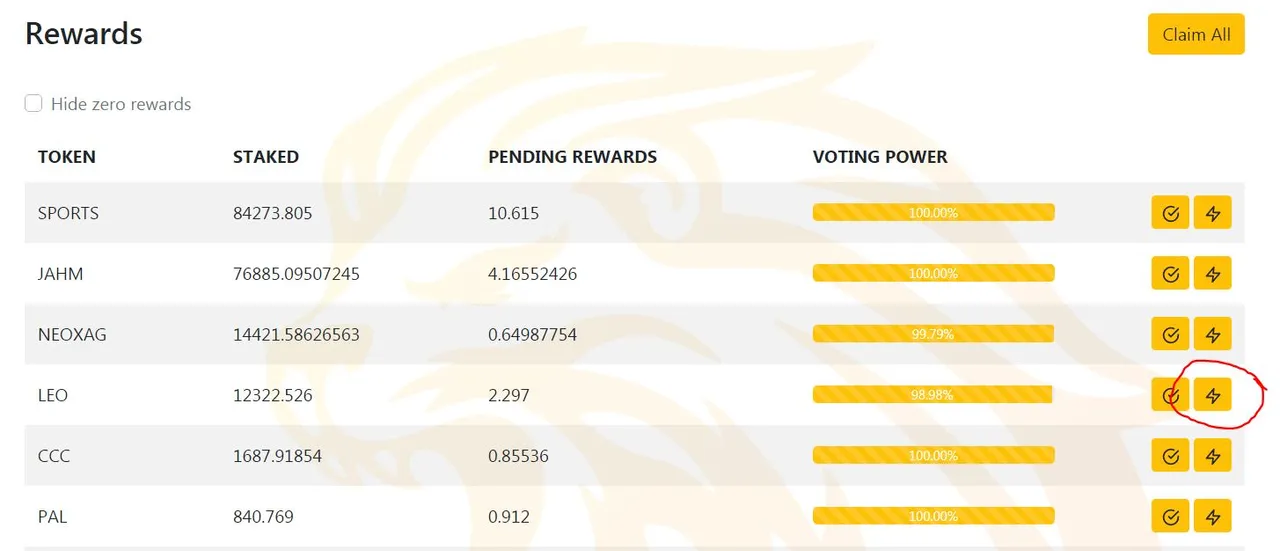The width and height of the screenshot is (1280, 551).
Task: Click the lightning bolt icon for SPORTS
Action: tap(1213, 213)
